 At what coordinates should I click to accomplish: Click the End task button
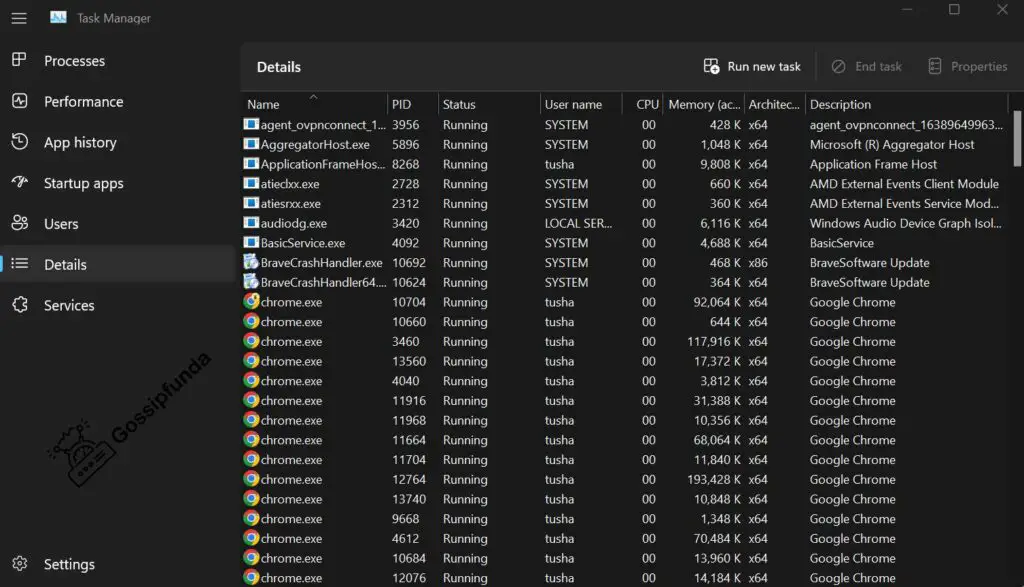(x=867, y=67)
